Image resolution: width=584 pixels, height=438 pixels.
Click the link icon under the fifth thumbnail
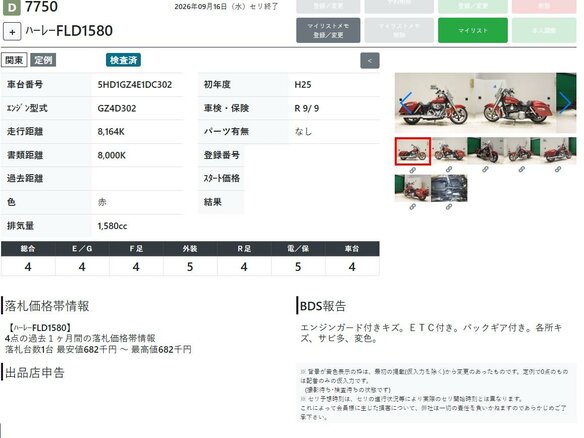[558, 169]
